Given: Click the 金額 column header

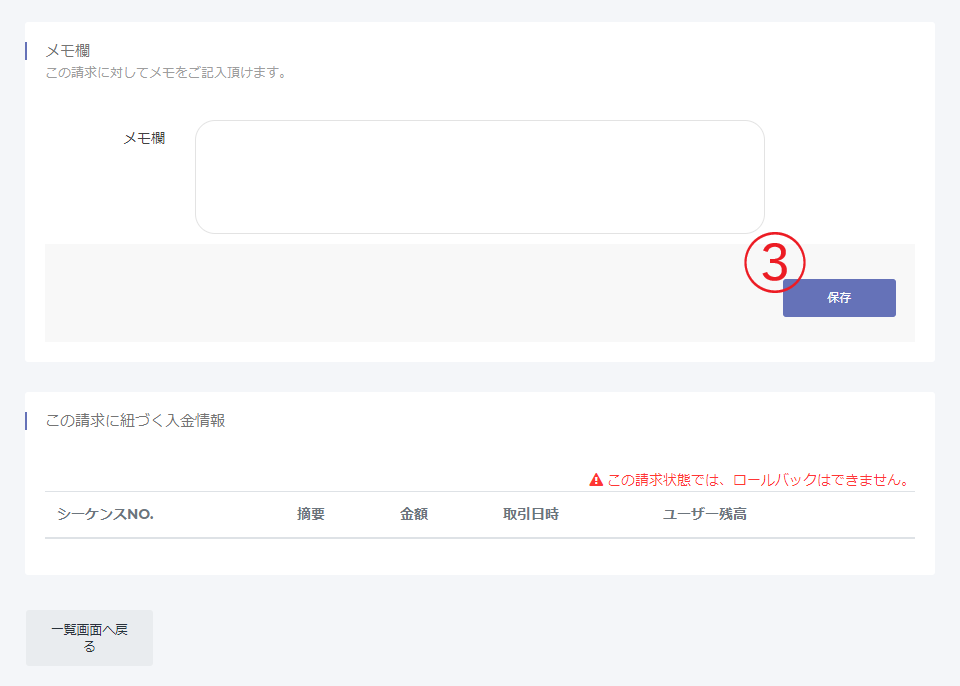Looking at the screenshot, I should click(x=414, y=514).
